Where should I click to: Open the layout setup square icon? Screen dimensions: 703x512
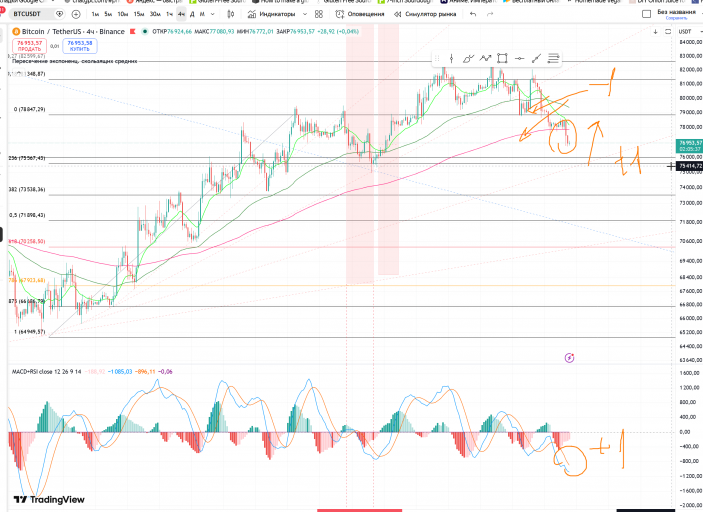[647, 14]
